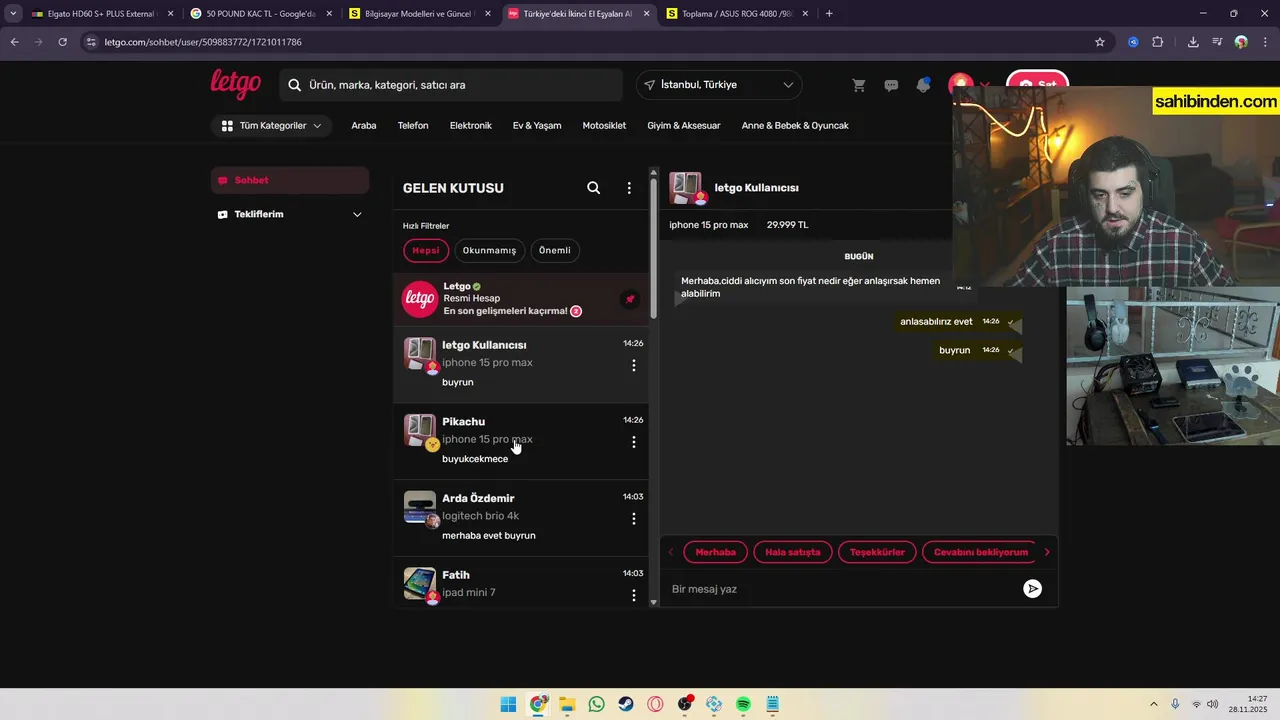The width and height of the screenshot is (1280, 720).
Task: Click the Bir mesaj yaz message field
Action: [x=842, y=589]
